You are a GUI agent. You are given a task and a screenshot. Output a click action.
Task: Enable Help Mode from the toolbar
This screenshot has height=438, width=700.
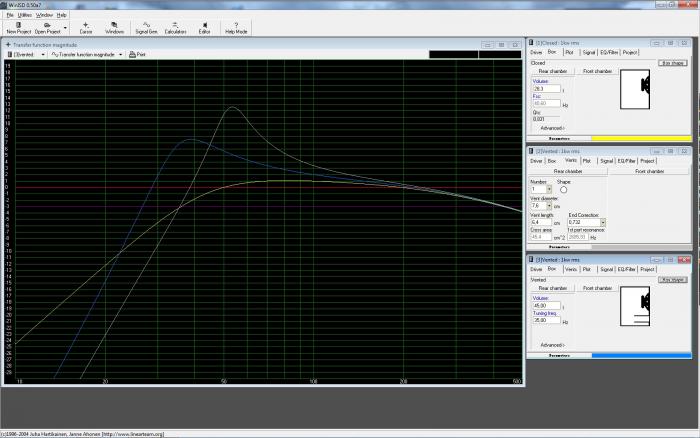(x=236, y=27)
